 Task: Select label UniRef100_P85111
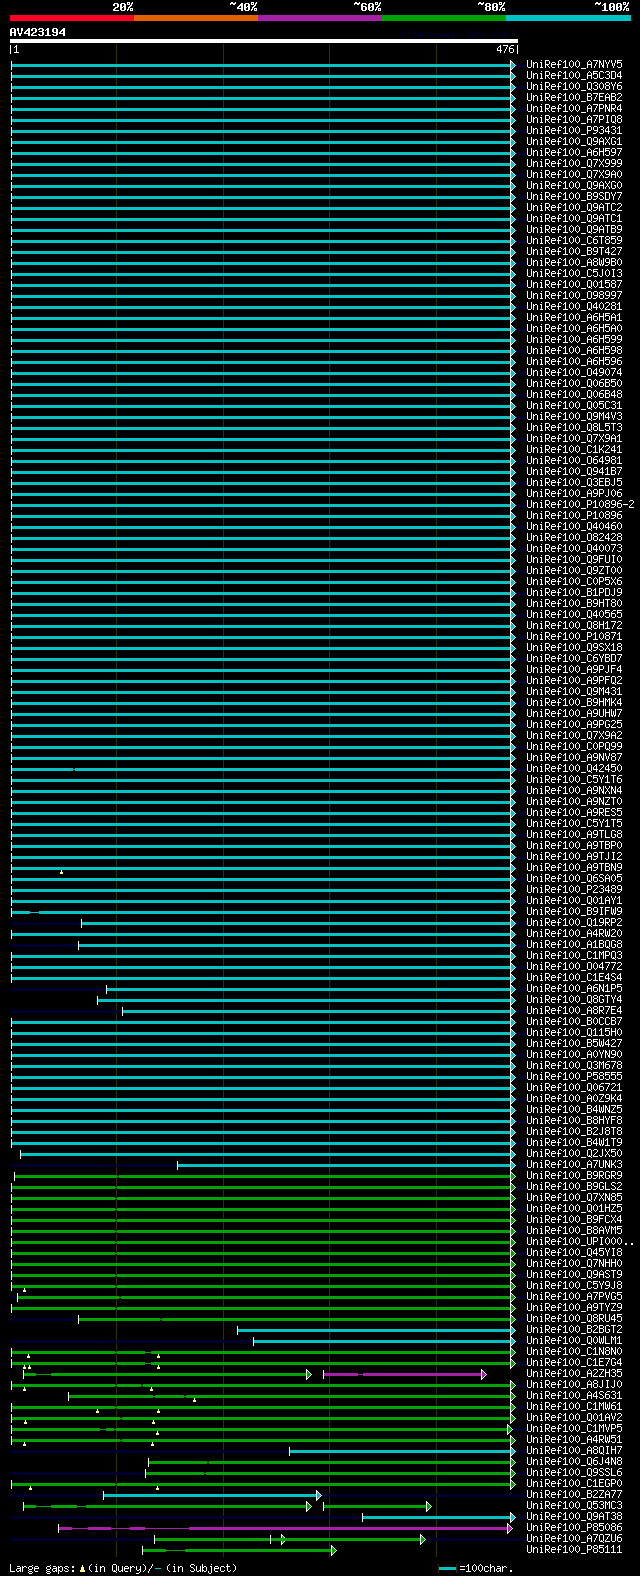click(x=574, y=1549)
